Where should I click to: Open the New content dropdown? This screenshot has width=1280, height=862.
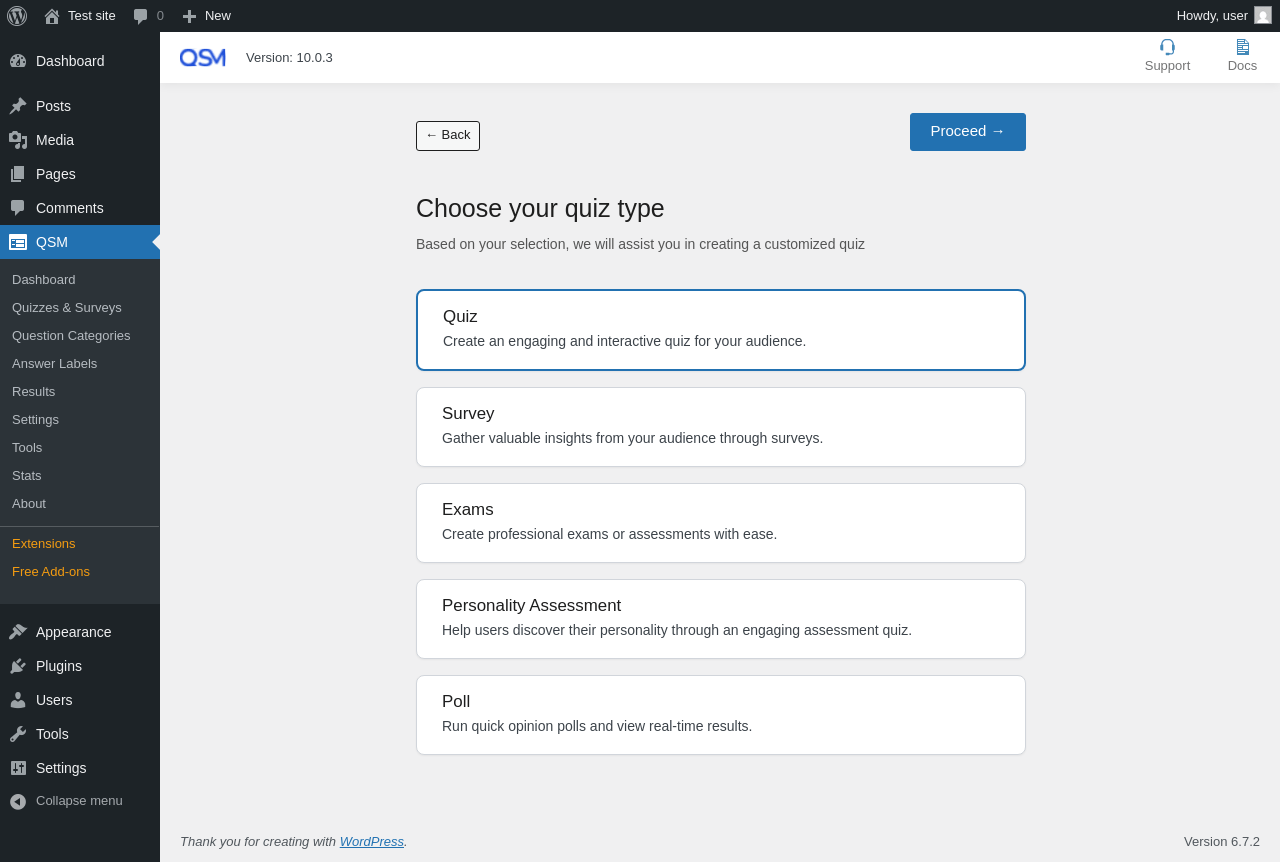click(207, 16)
